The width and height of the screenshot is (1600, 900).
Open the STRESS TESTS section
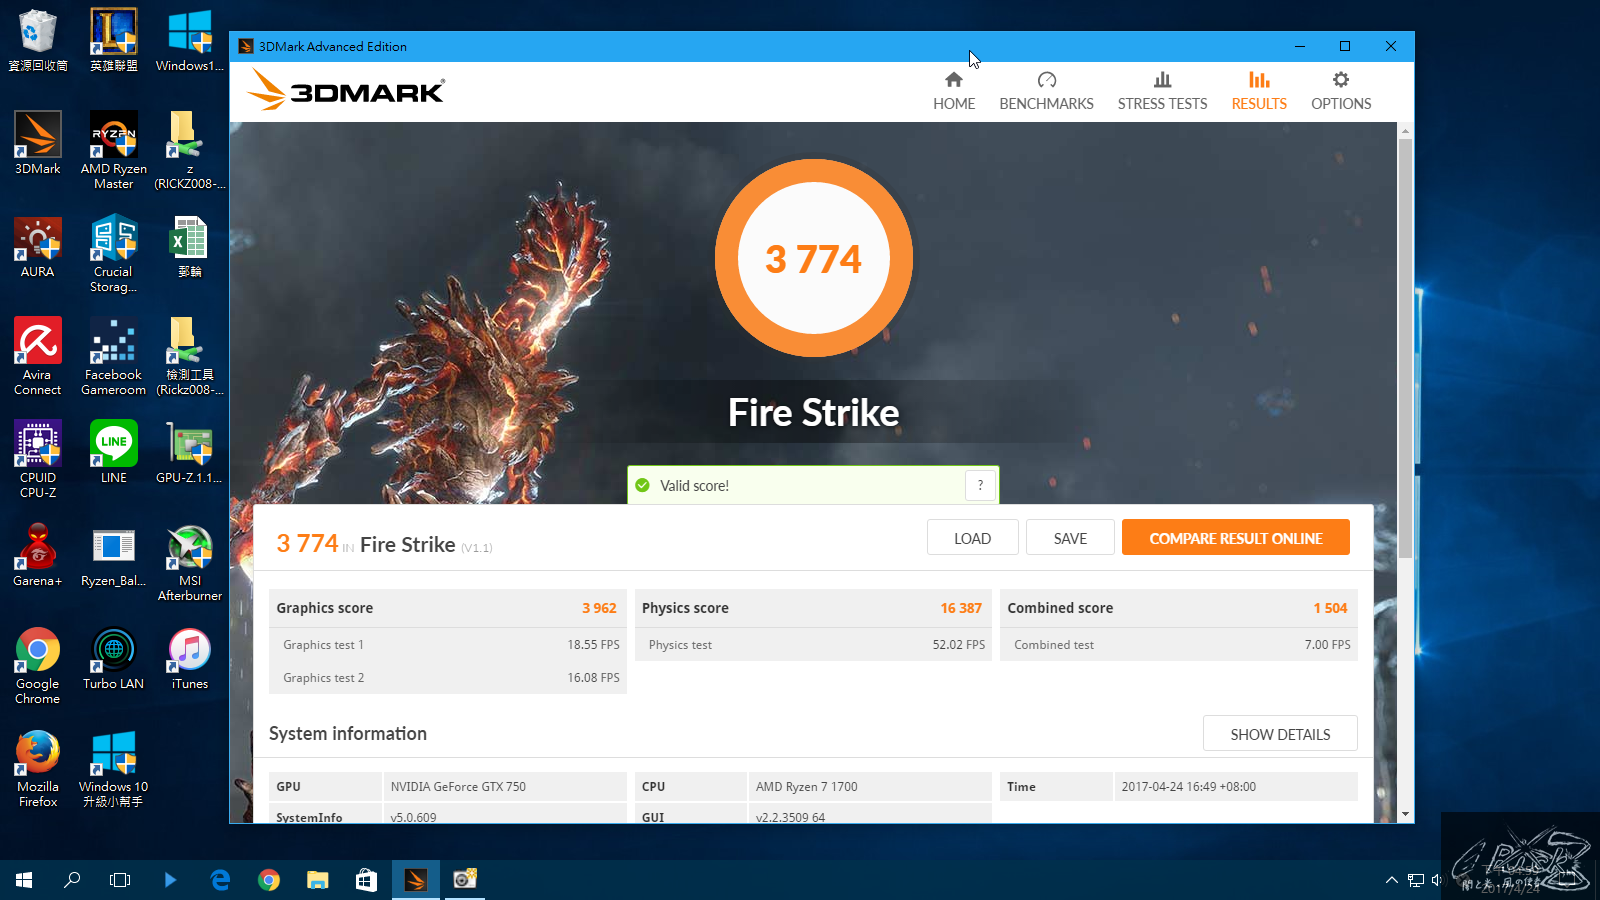coord(1162,91)
